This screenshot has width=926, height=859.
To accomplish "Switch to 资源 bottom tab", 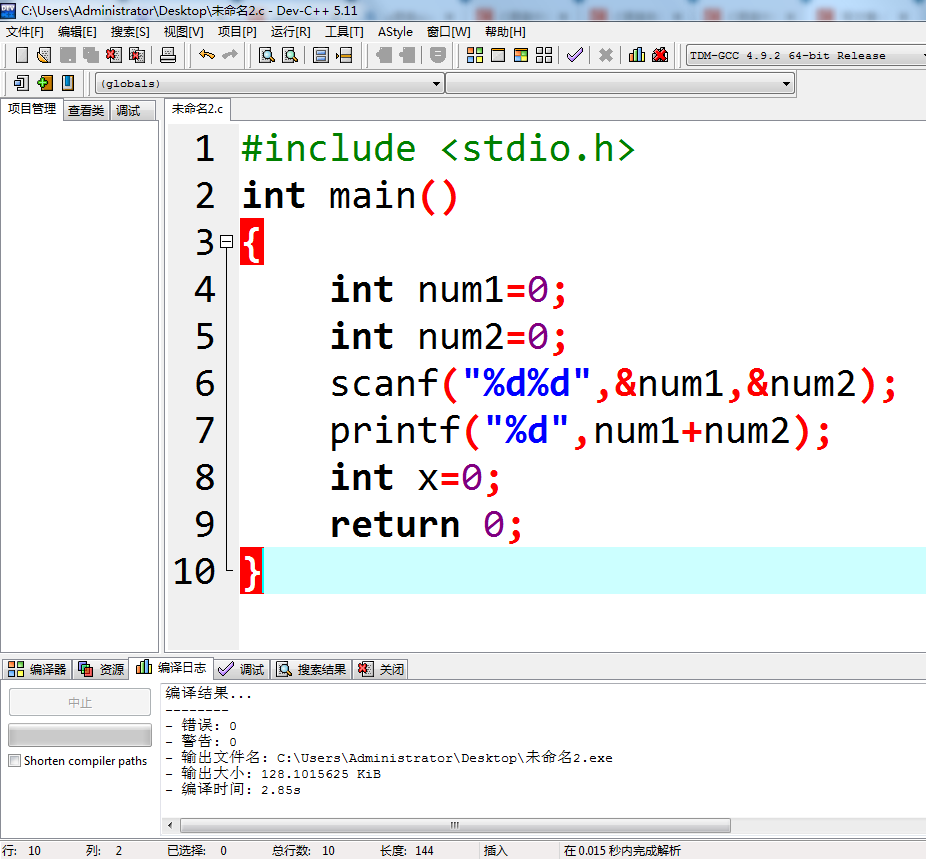I will (101, 669).
